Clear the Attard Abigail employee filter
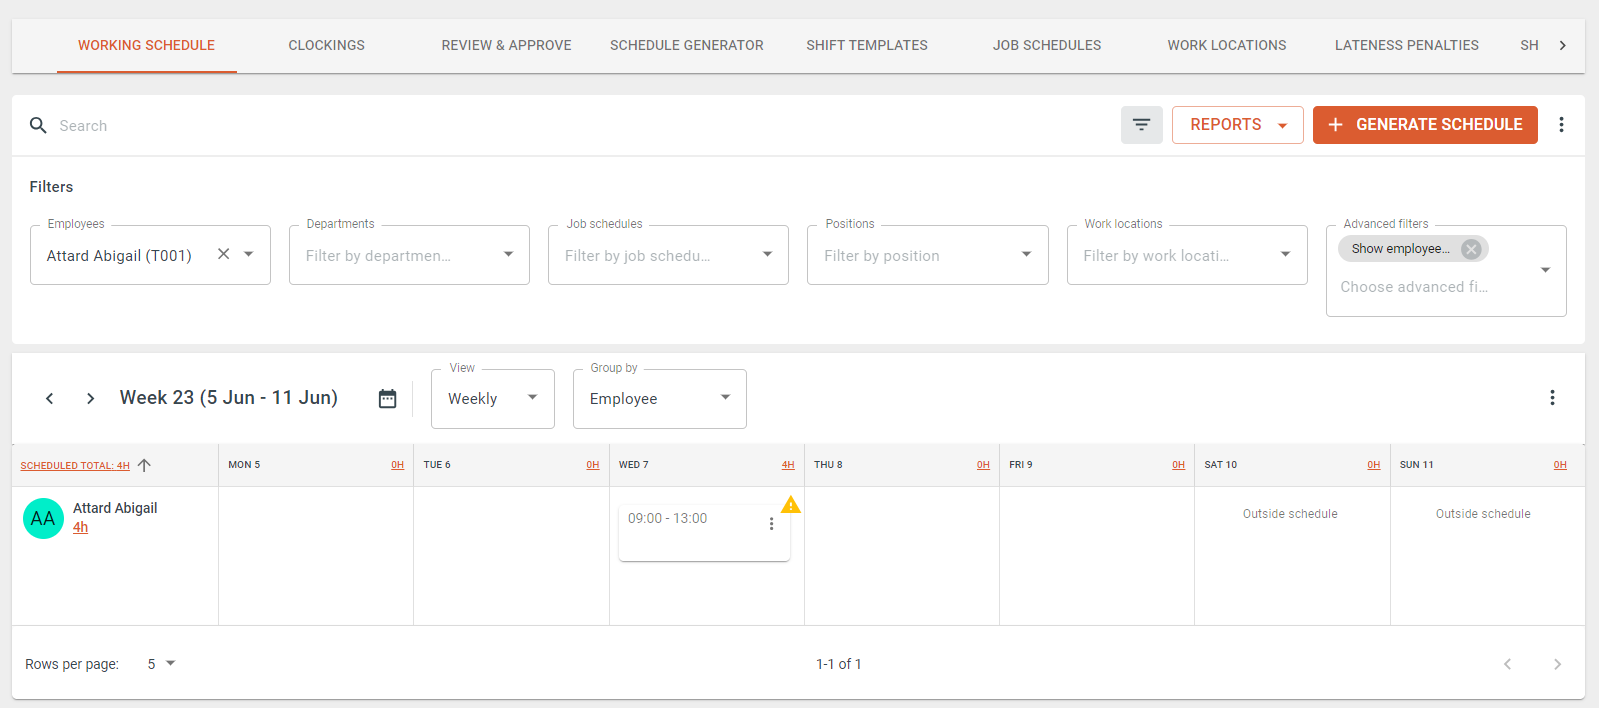Viewport: 1599px width, 708px height. click(224, 254)
